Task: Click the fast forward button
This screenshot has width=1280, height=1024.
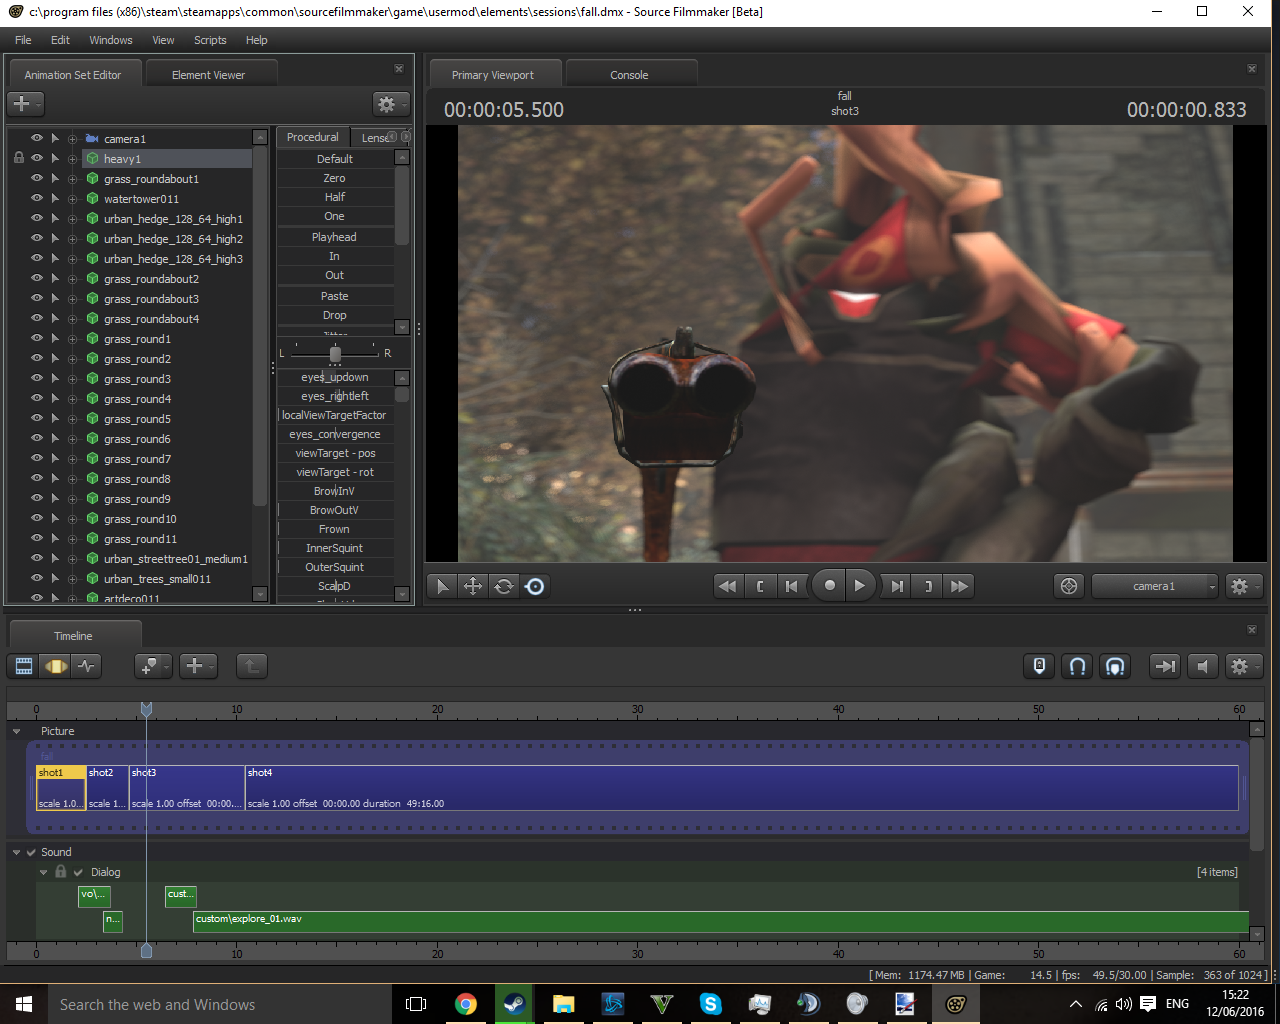Action: [x=960, y=587]
